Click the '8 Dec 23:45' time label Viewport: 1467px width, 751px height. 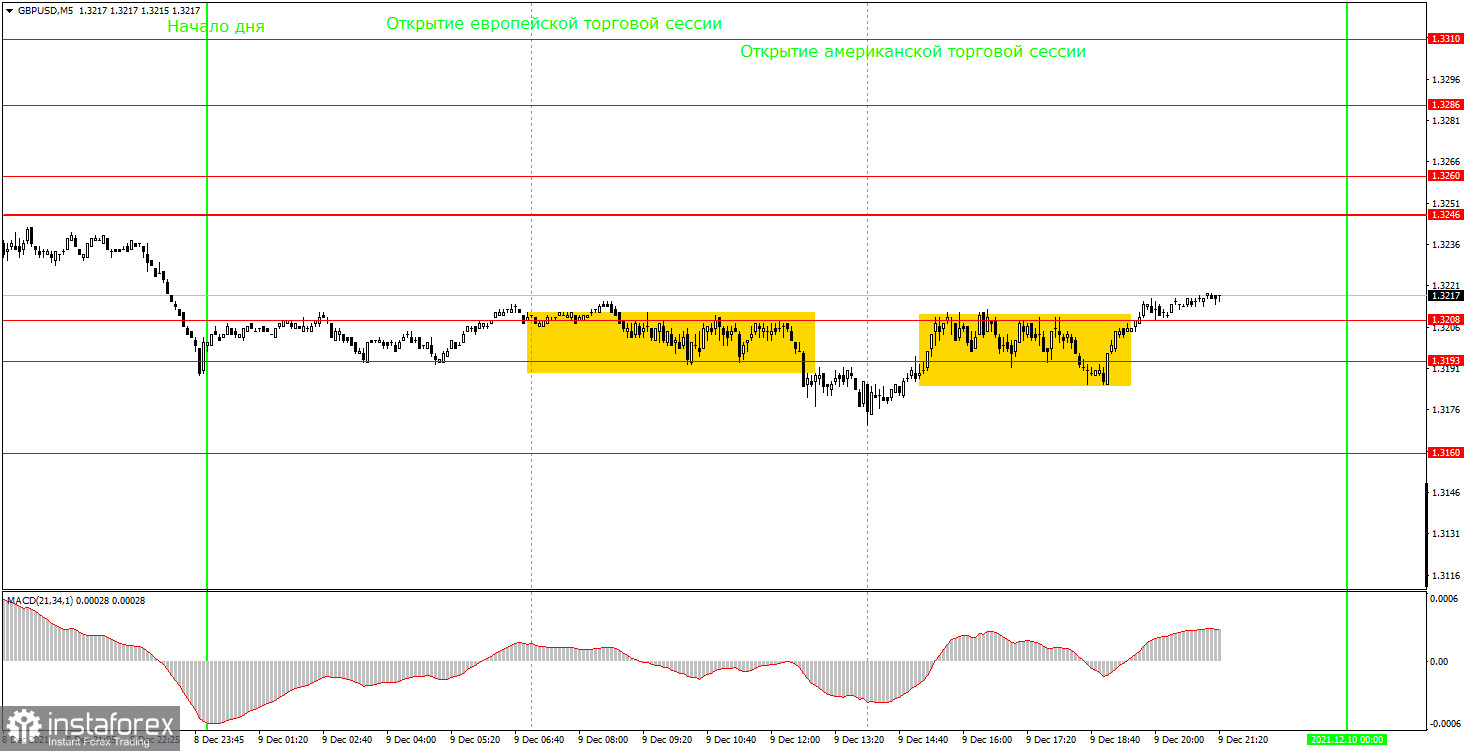(x=220, y=740)
